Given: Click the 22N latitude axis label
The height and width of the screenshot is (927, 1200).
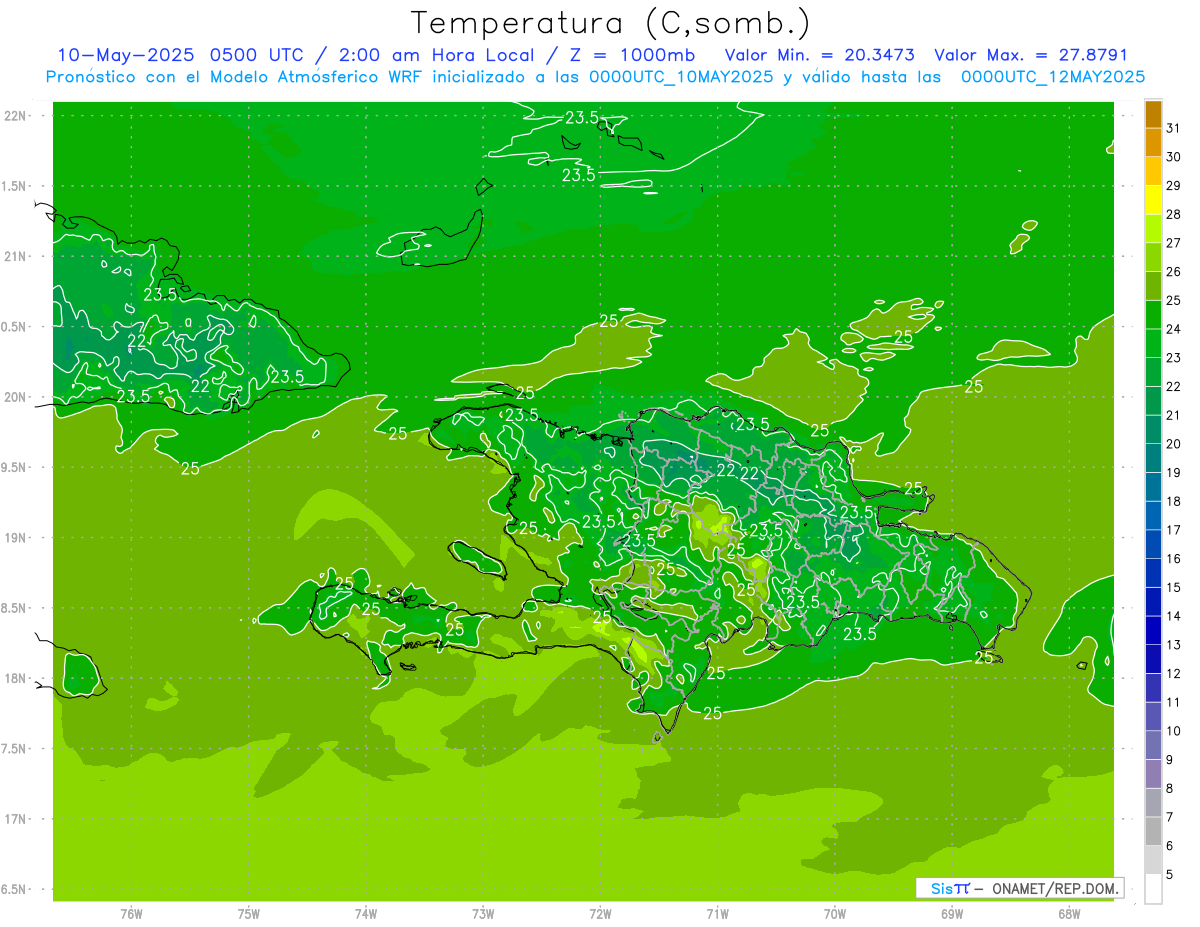Looking at the screenshot, I should coord(17,116).
